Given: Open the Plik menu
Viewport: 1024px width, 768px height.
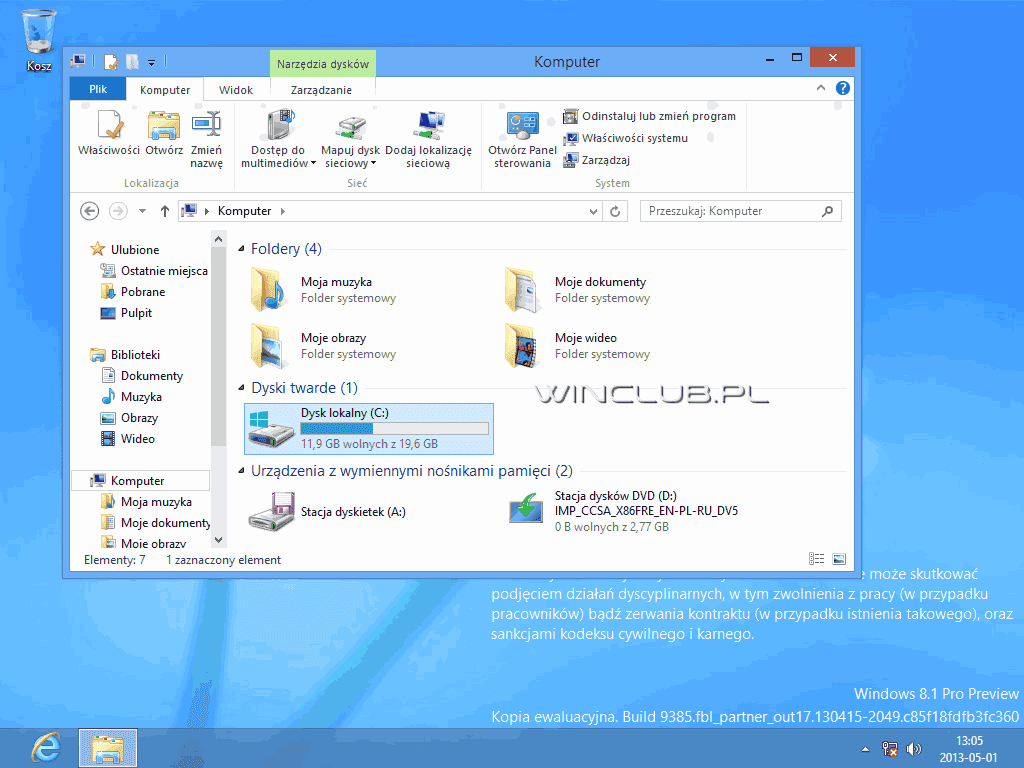Looking at the screenshot, I should click(96, 89).
